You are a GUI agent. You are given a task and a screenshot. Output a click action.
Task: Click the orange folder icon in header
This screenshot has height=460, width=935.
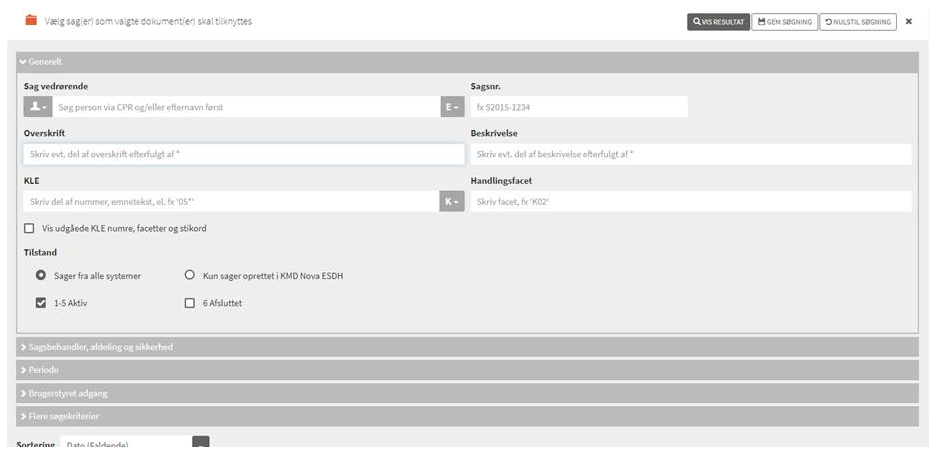[x=30, y=20]
